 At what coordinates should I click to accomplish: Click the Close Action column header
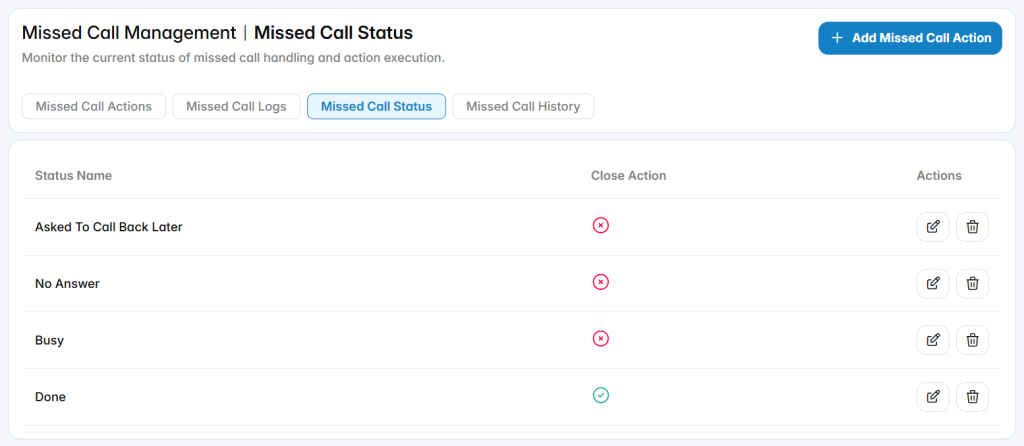coord(628,176)
